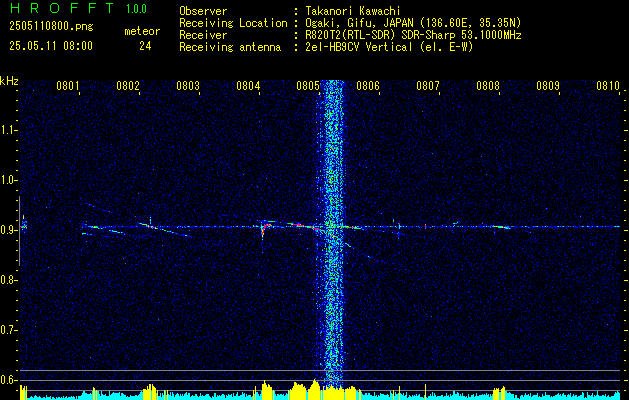Click the 0810 time marker
The height and width of the screenshot is (400, 629).
[x=608, y=86]
